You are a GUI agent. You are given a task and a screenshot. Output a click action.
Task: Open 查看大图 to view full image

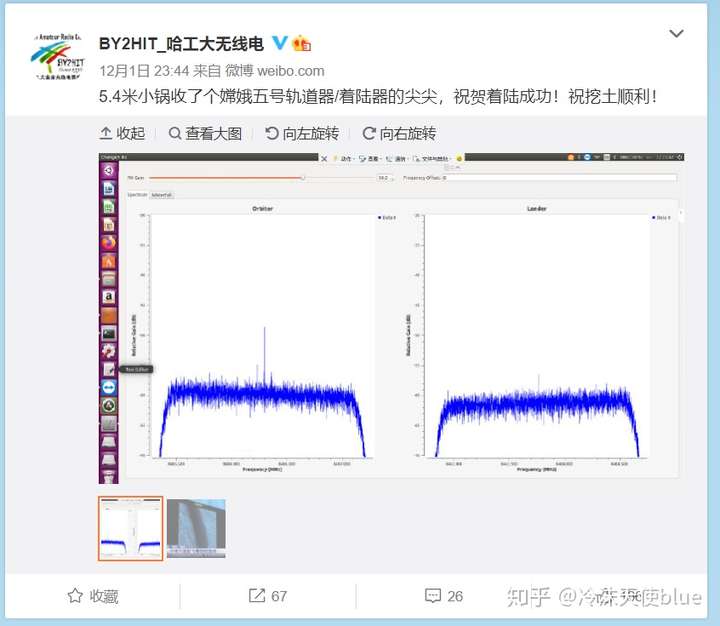tap(205, 133)
